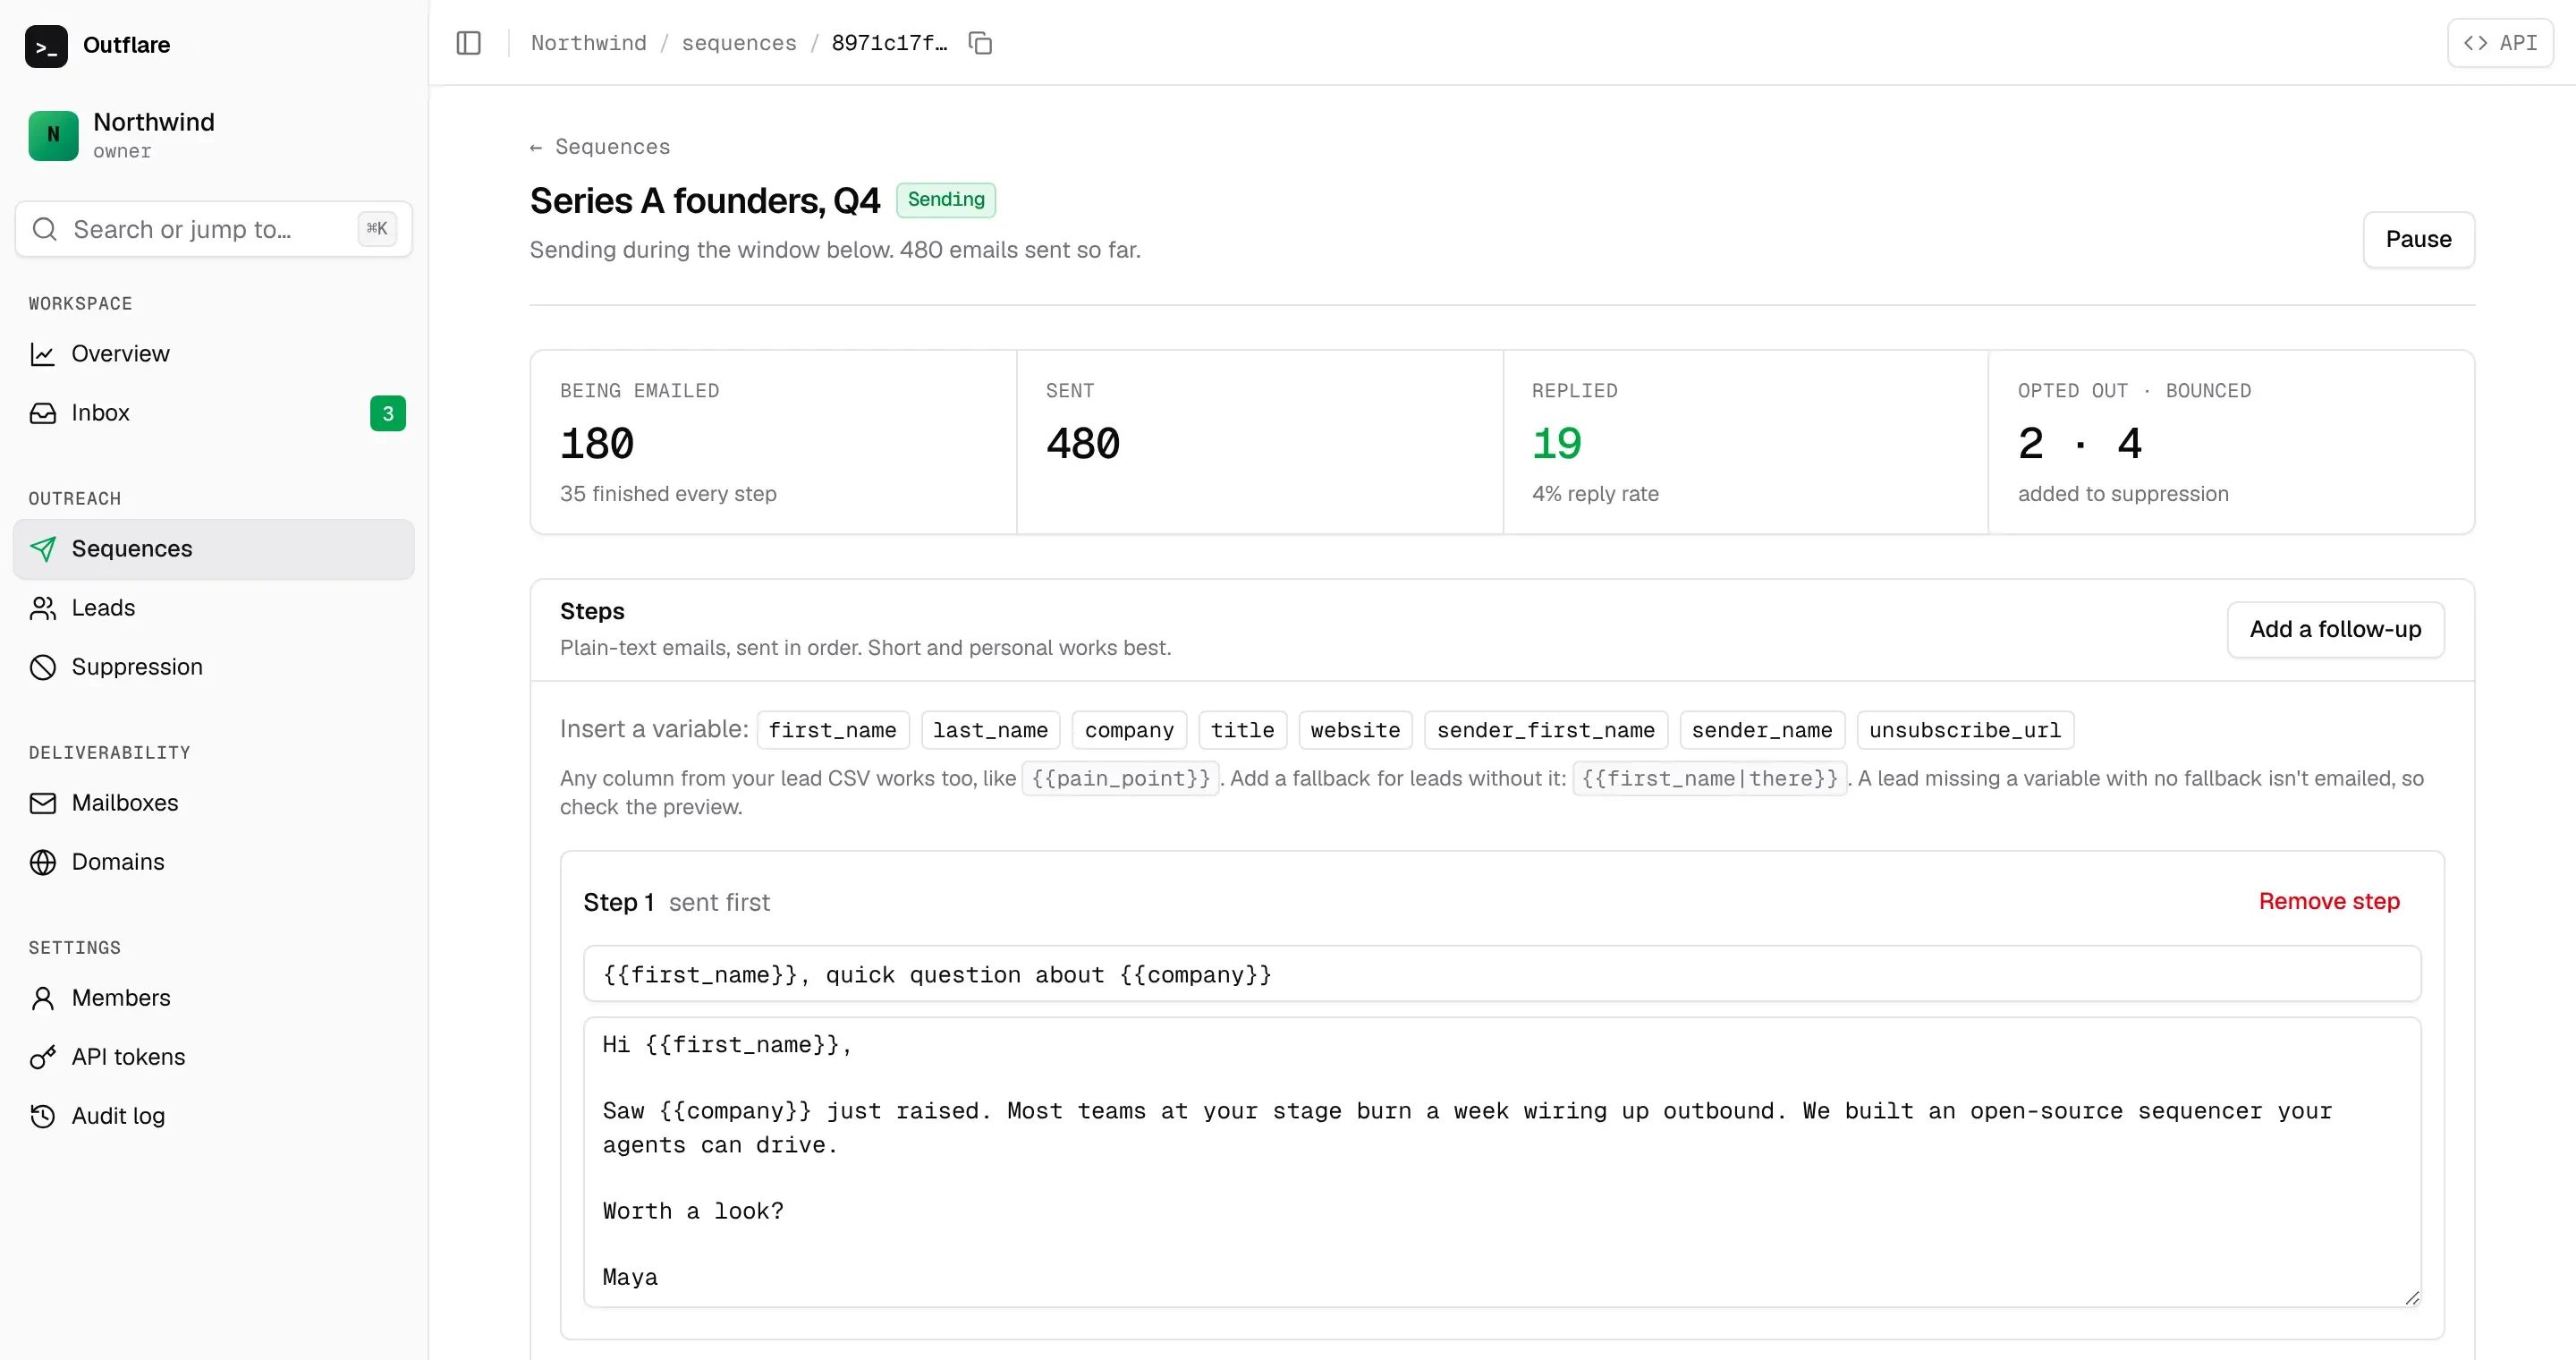Viewport: 2576px width, 1360px height.
Task: Click the Northwind green N avatar
Action: tap(53, 135)
